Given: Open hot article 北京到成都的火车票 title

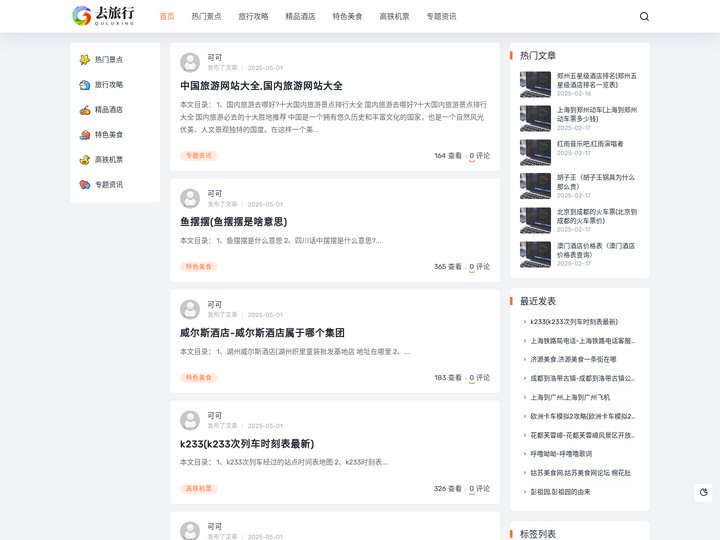Looking at the screenshot, I should pos(597,216).
